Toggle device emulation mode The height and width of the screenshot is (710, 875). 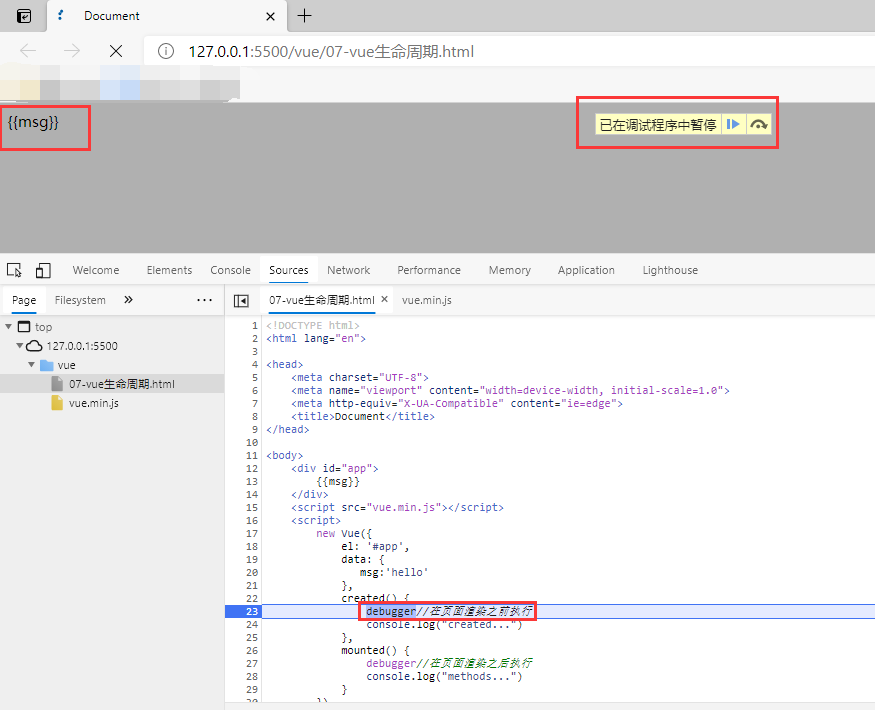click(x=43, y=270)
